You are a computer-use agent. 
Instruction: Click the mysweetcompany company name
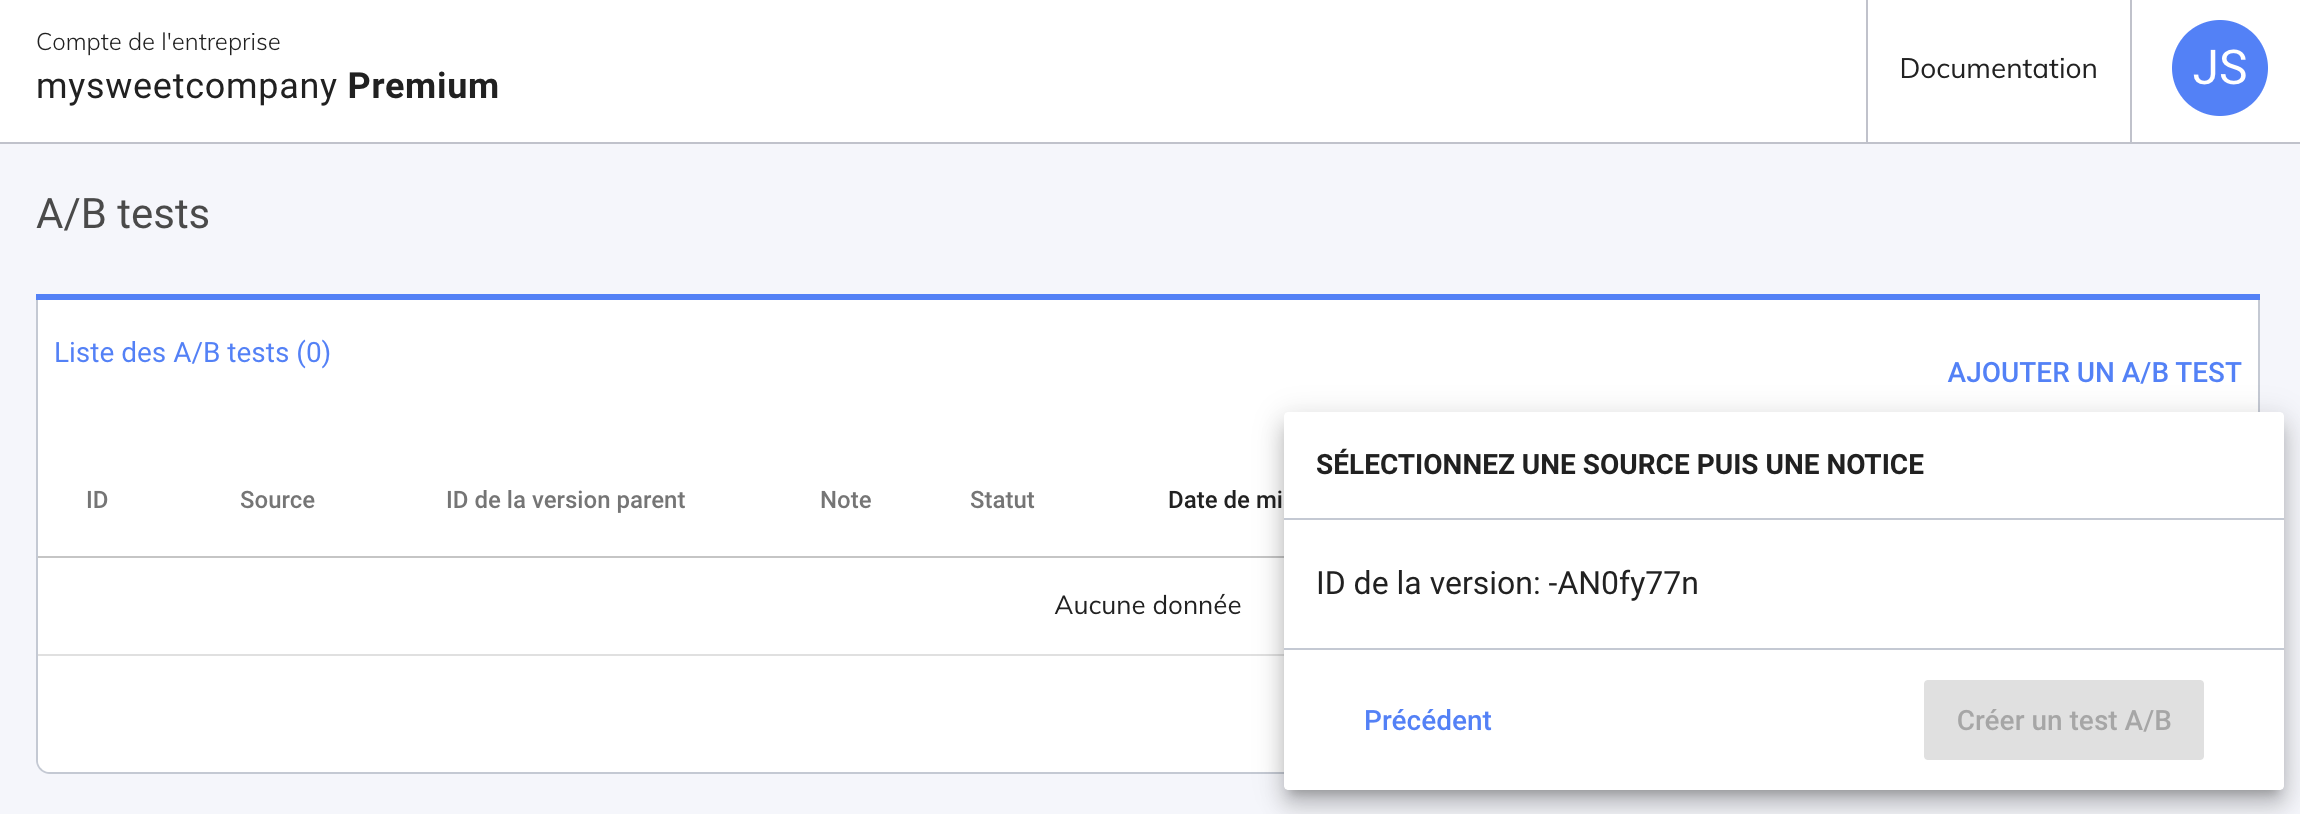pos(186,87)
